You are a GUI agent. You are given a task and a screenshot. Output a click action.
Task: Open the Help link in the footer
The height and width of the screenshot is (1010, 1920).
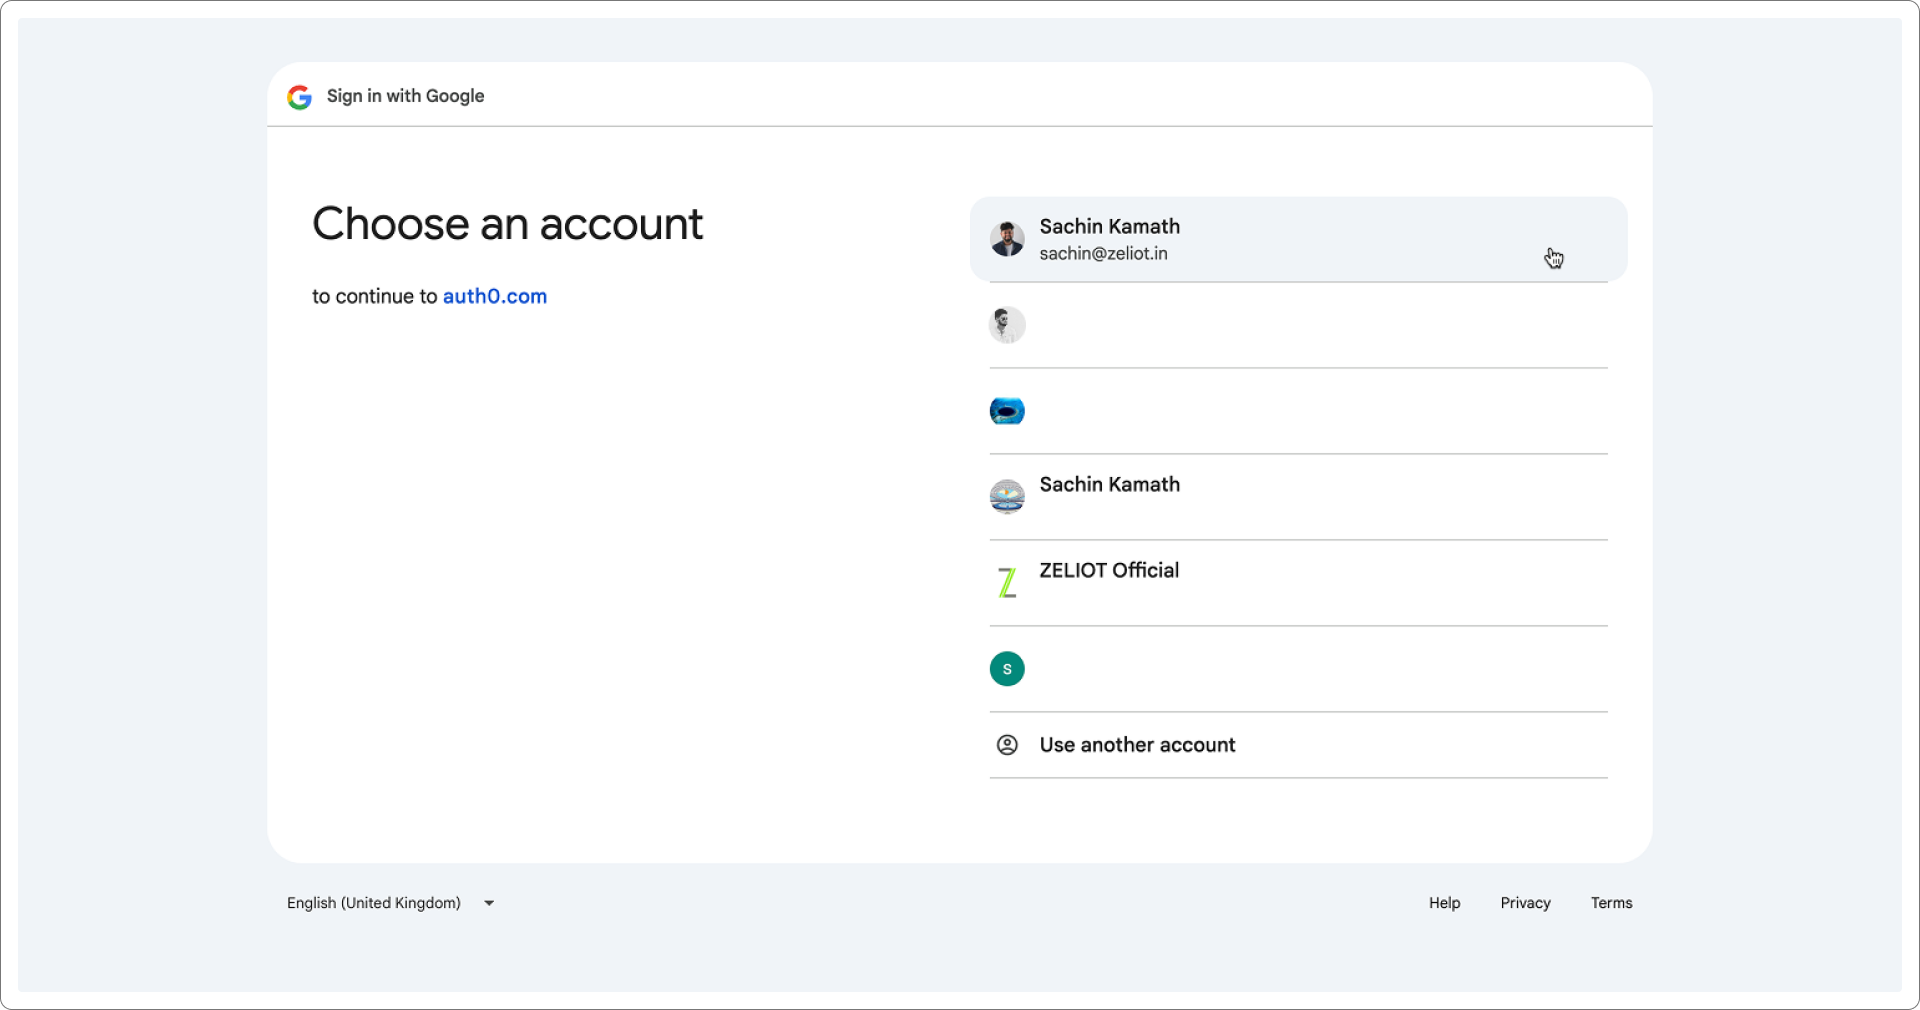1444,903
